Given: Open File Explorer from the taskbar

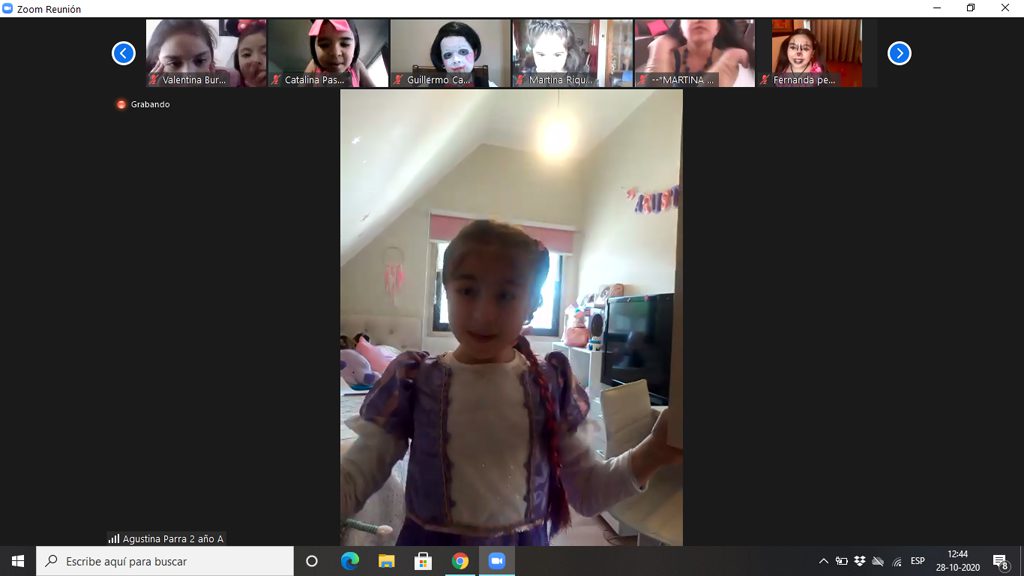Looking at the screenshot, I should coord(386,561).
